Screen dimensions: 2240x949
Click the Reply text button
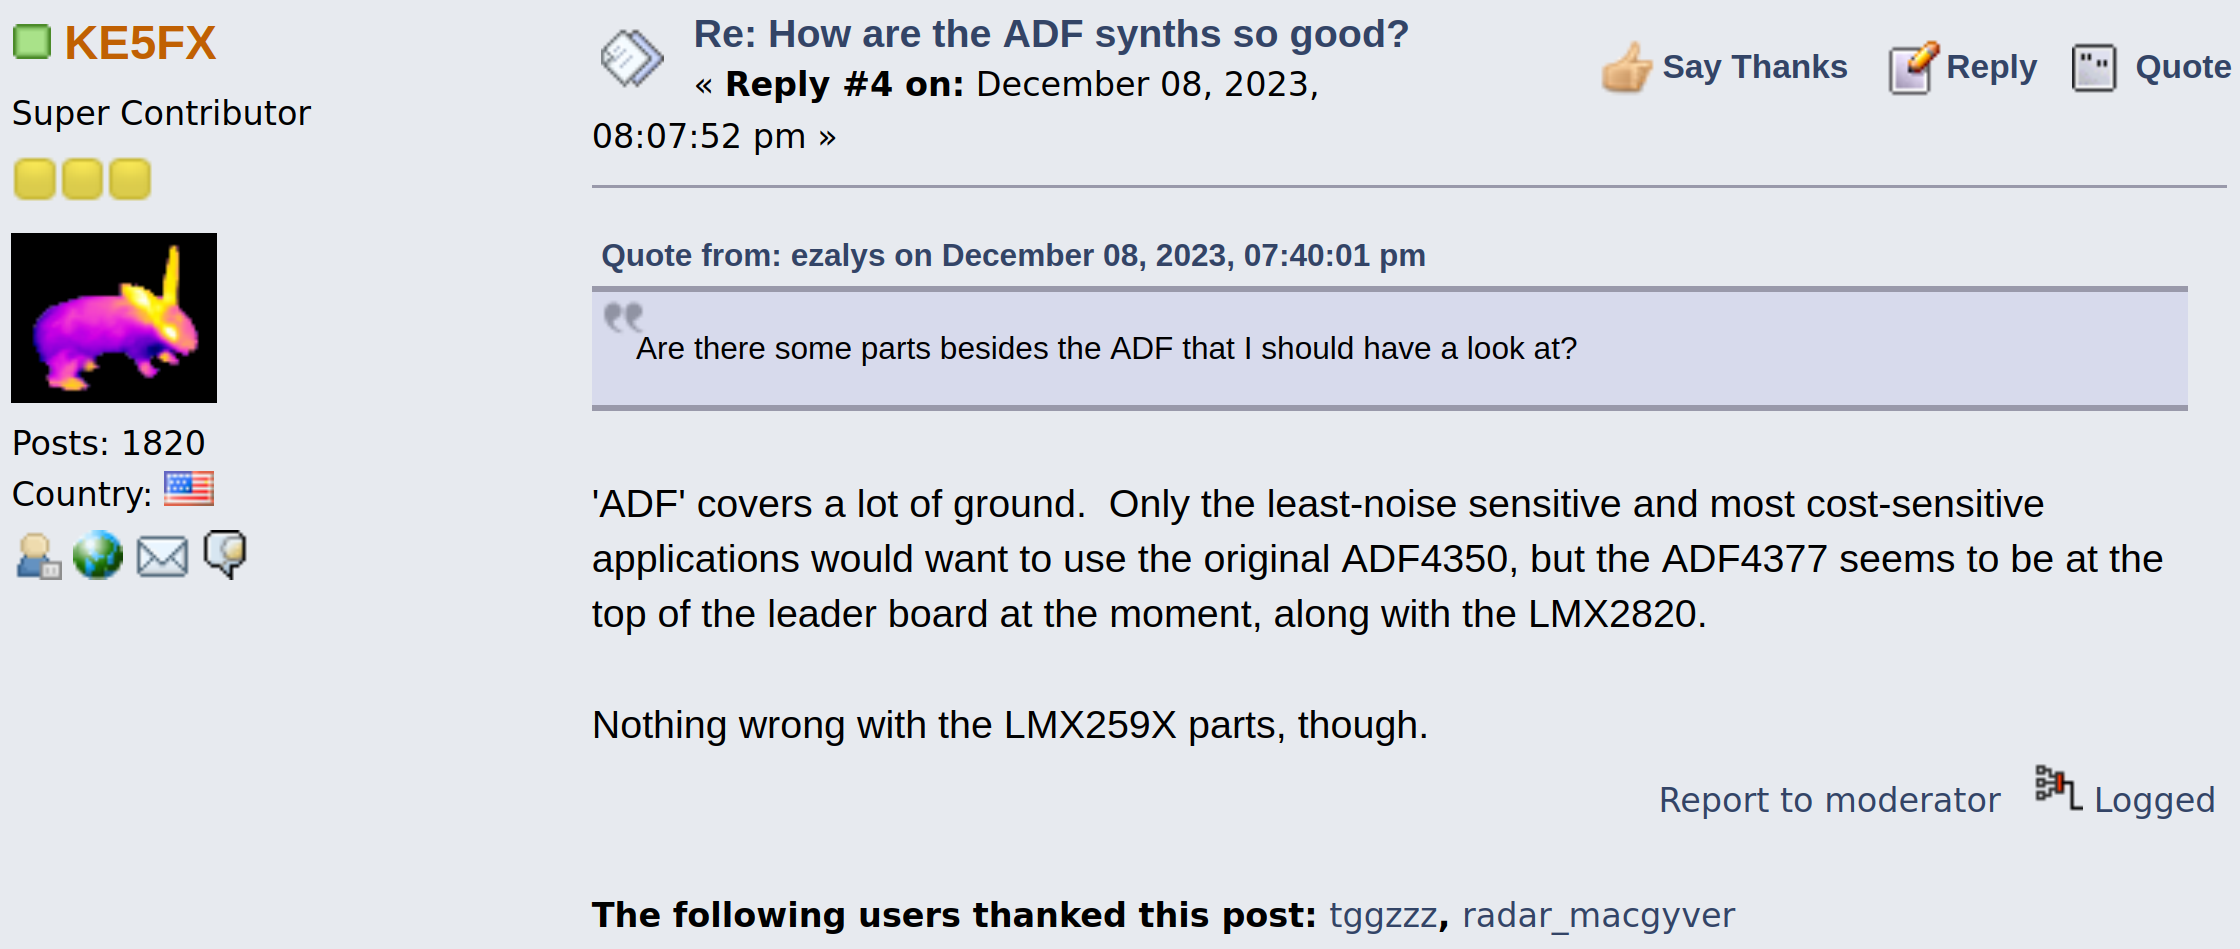1991,67
